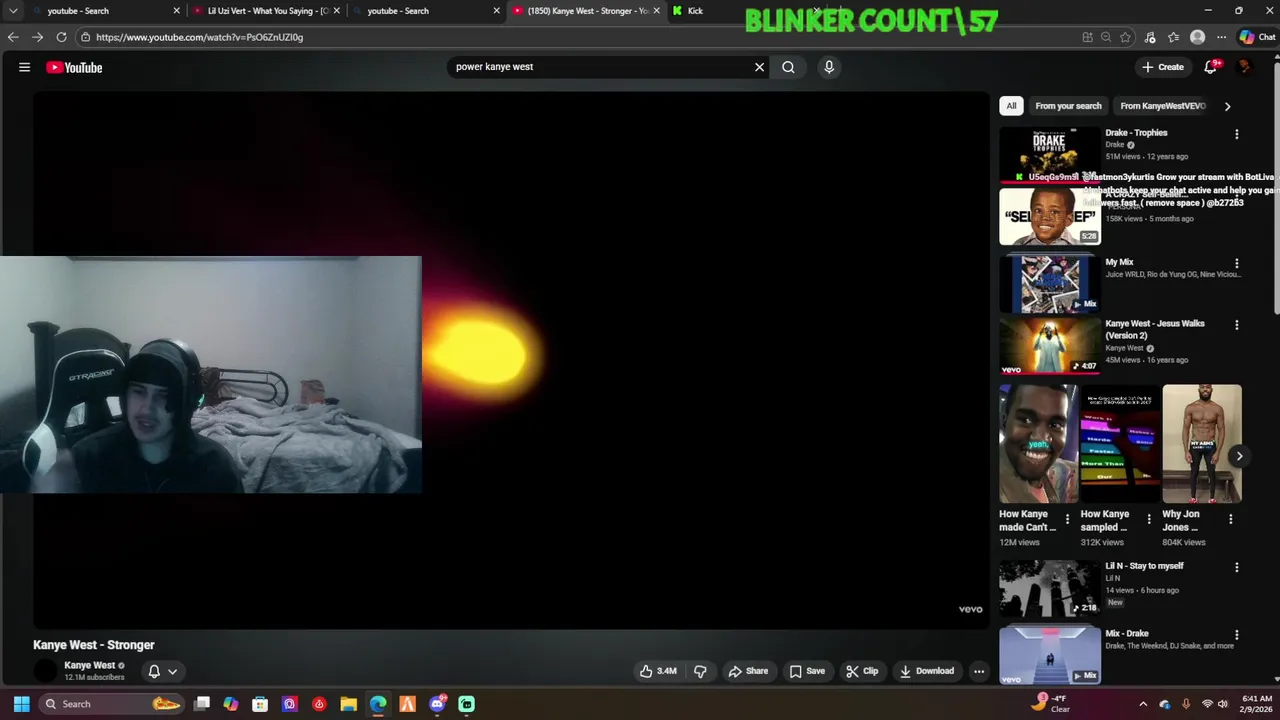Open options for Why Jon Jones short
Image resolution: width=1280 pixels, height=720 pixels.
[x=1230, y=520]
